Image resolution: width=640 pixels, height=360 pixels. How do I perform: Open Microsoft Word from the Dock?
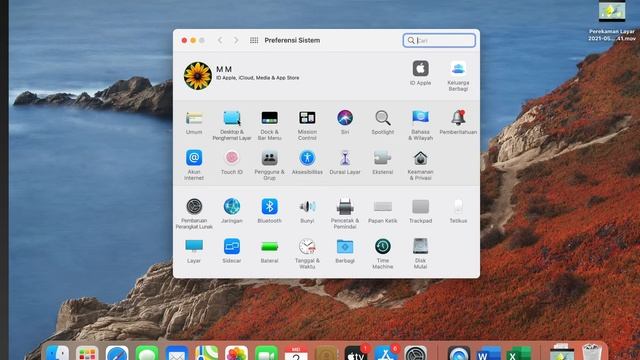point(489,353)
